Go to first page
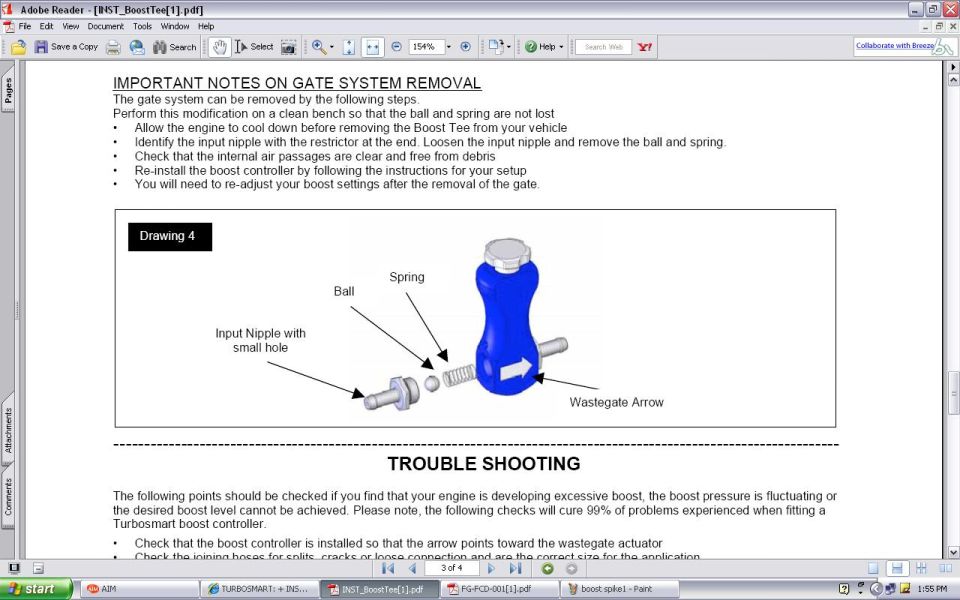 tap(388, 568)
